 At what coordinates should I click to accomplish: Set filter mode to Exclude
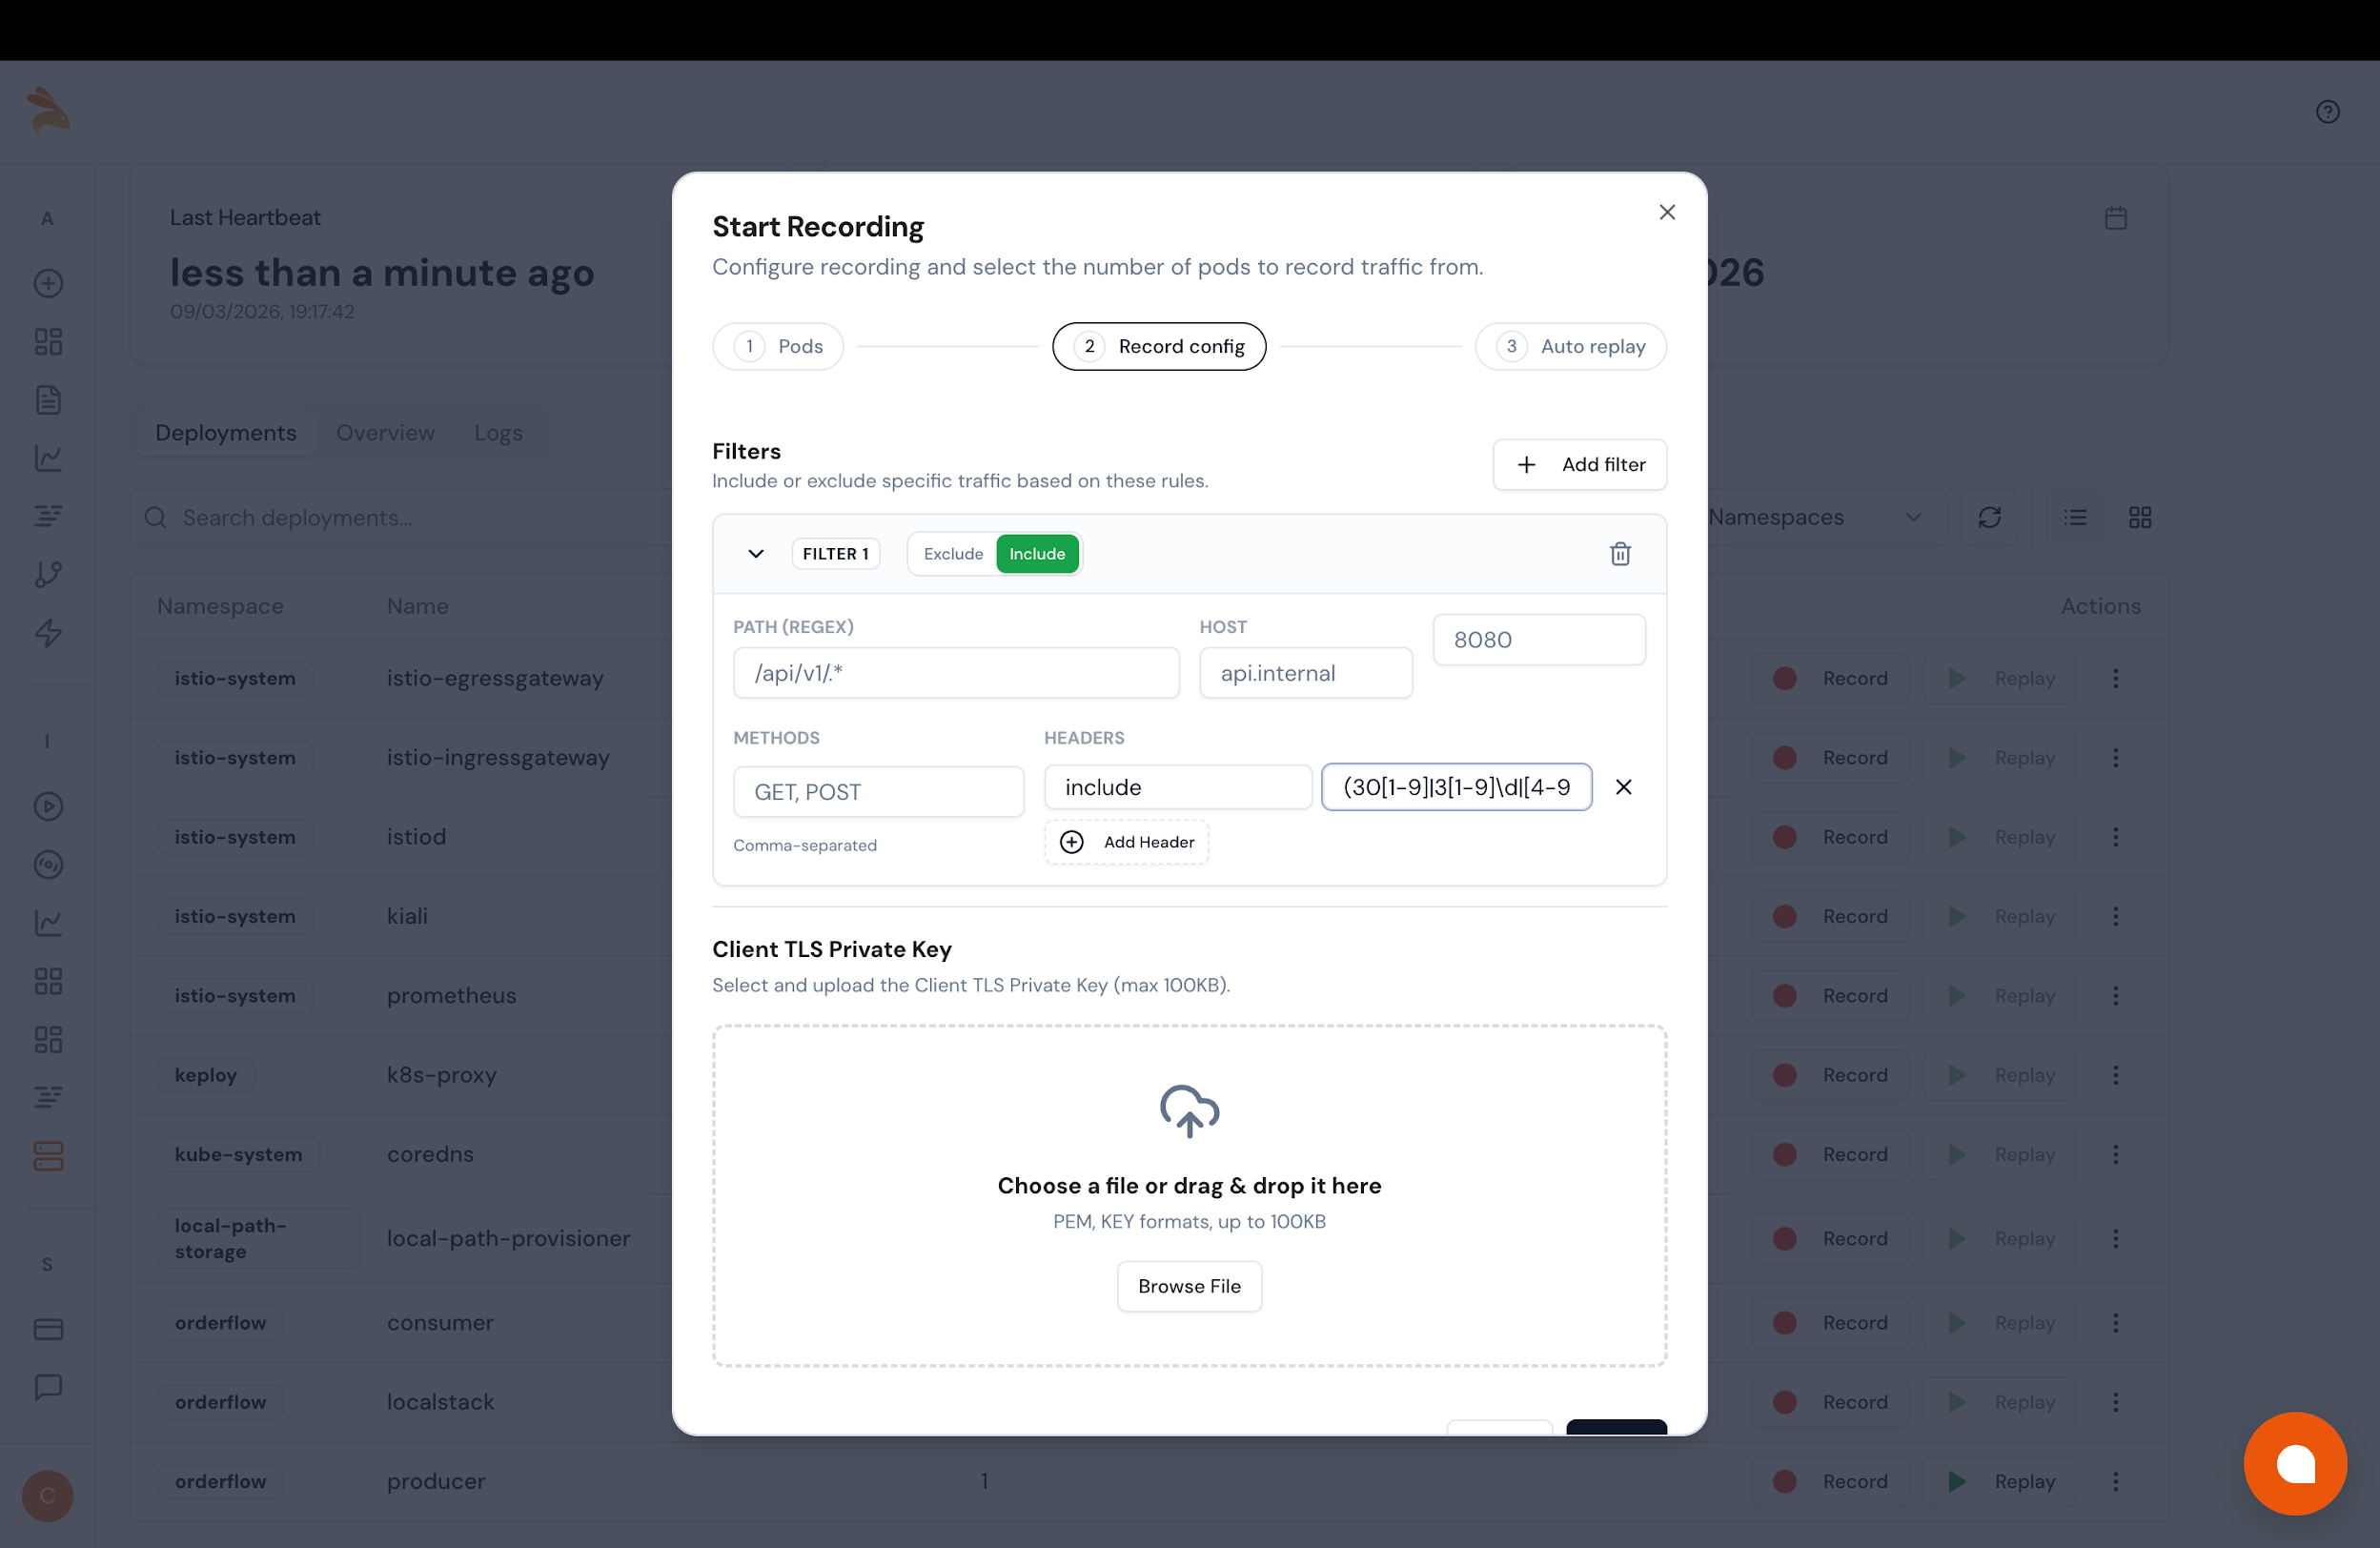pos(952,554)
